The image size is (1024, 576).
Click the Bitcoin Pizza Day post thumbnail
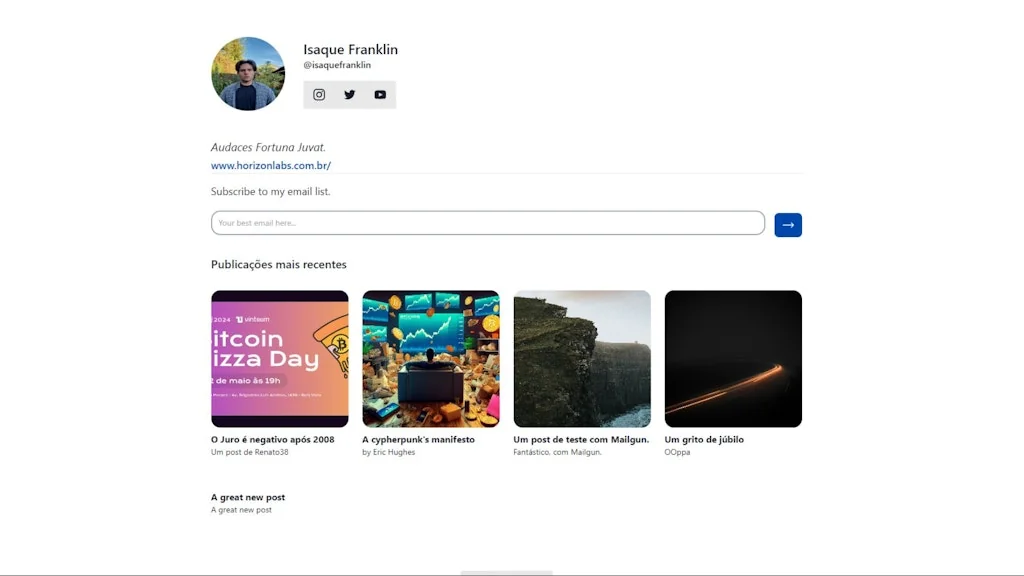pos(280,359)
